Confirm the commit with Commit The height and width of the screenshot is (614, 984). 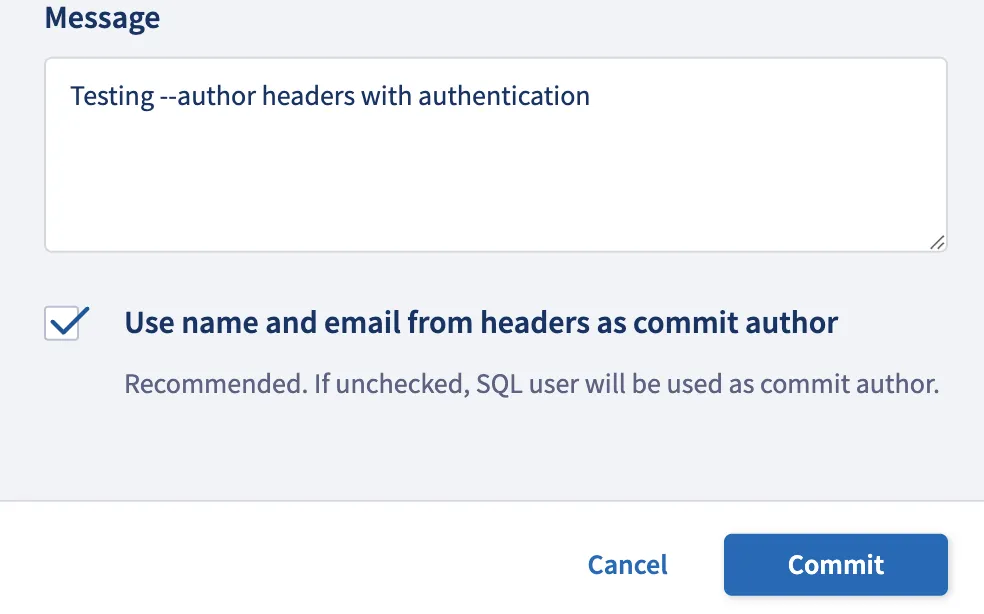[835, 564]
